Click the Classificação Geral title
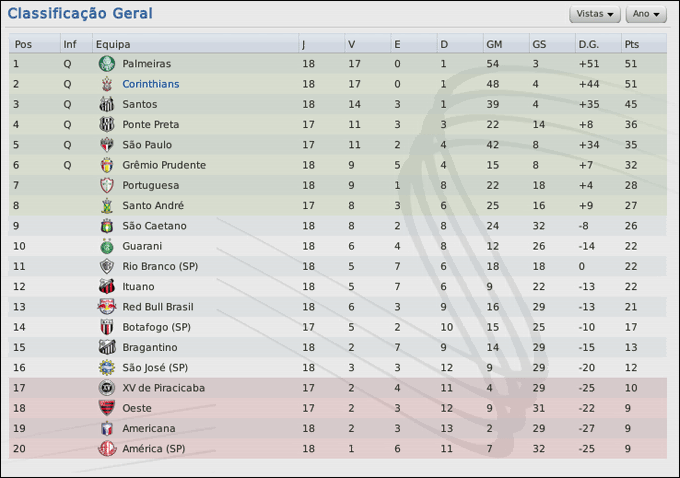This screenshot has height=478, width=680. 80,14
